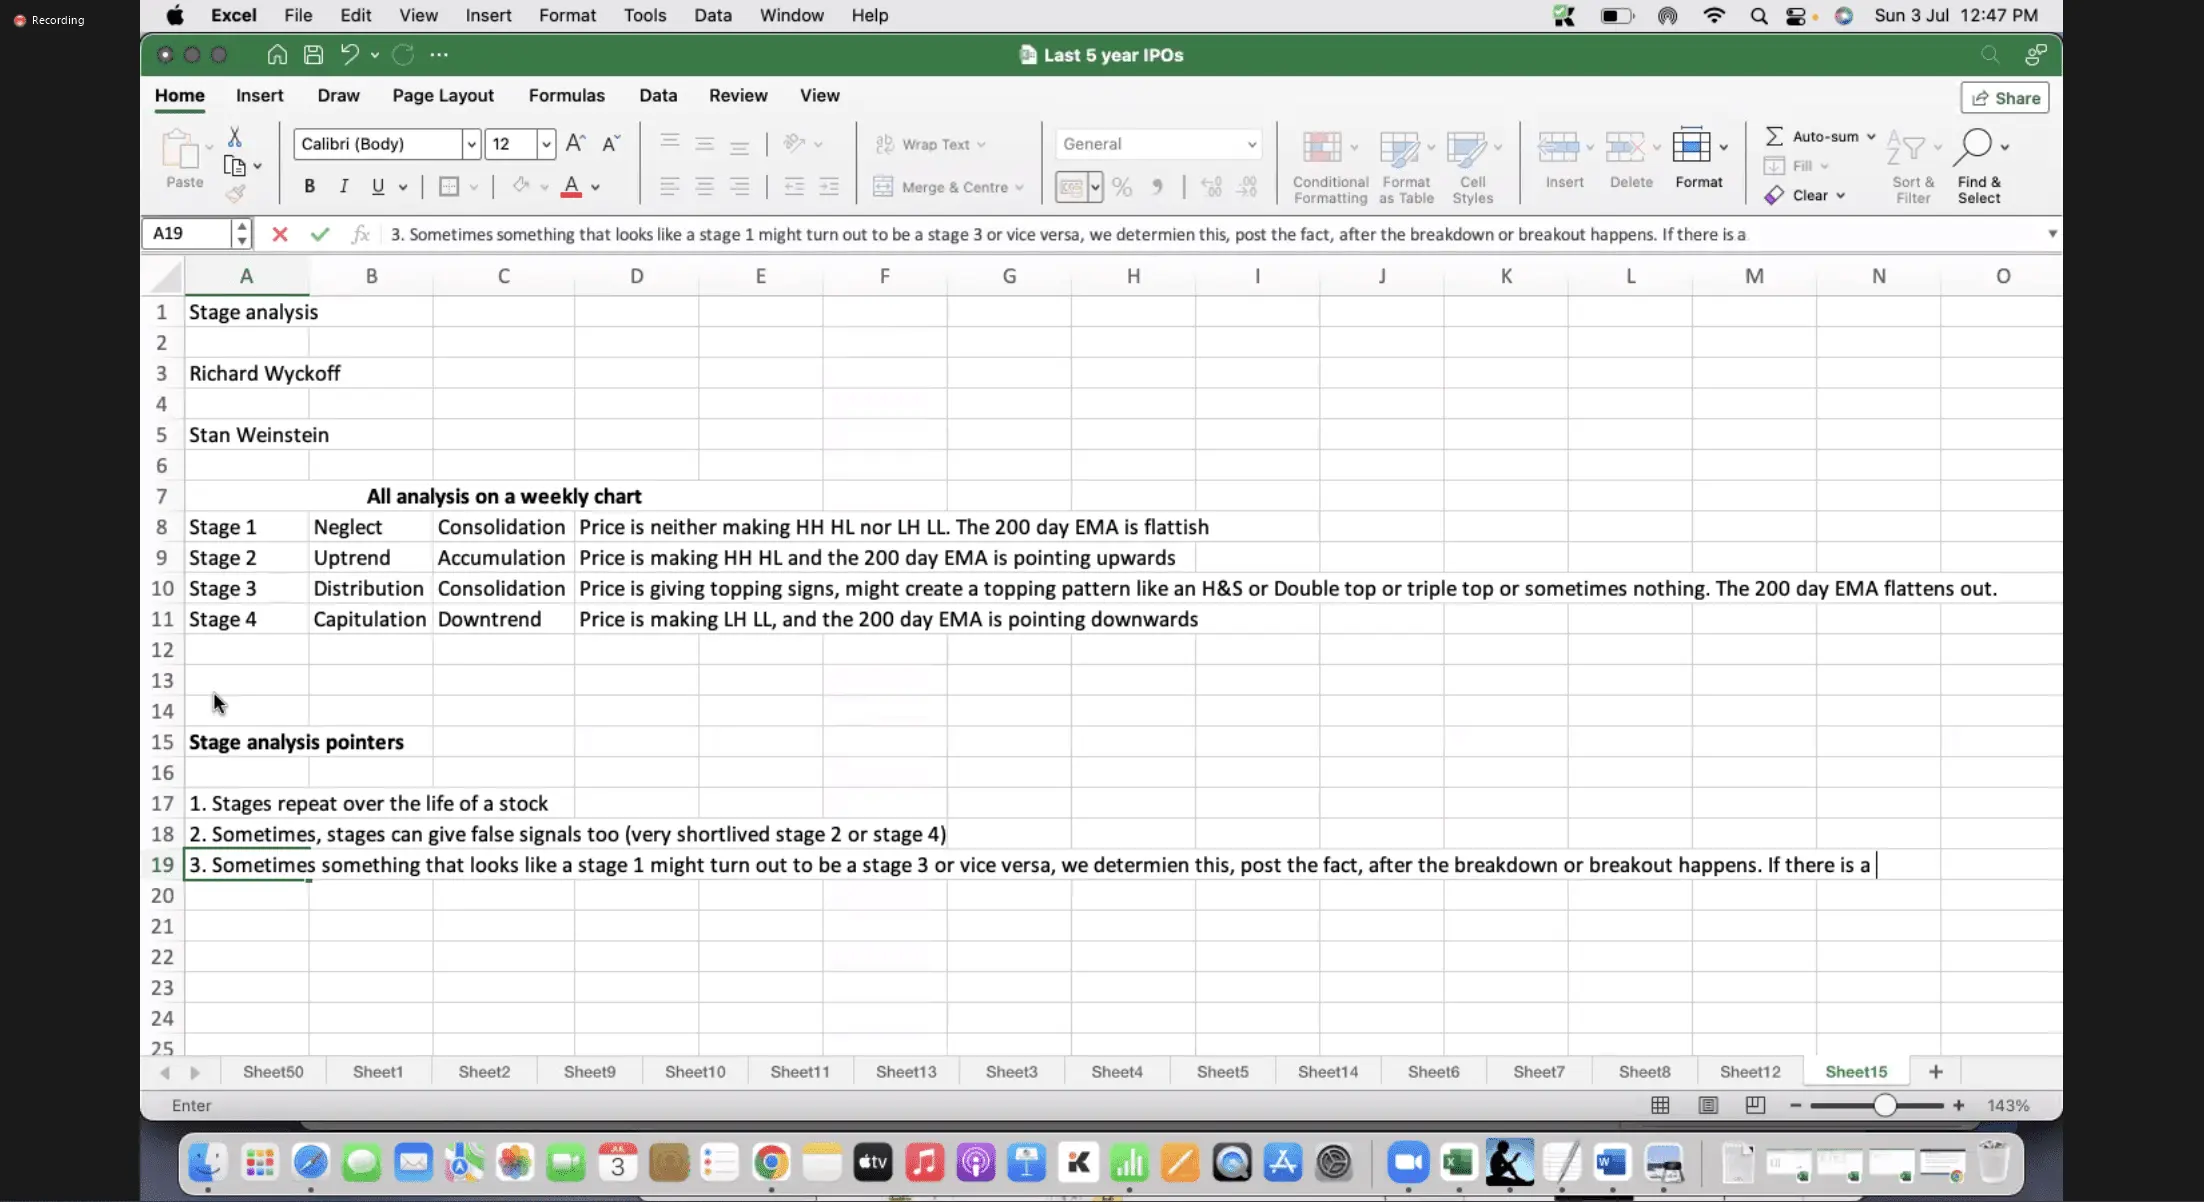Image resolution: width=2204 pixels, height=1202 pixels.
Task: Confirm cell entry with green checkmark
Action: click(320, 234)
